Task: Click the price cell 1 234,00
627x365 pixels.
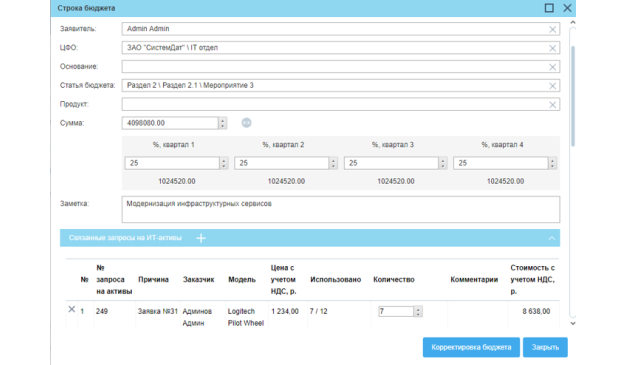Action: [x=285, y=311]
